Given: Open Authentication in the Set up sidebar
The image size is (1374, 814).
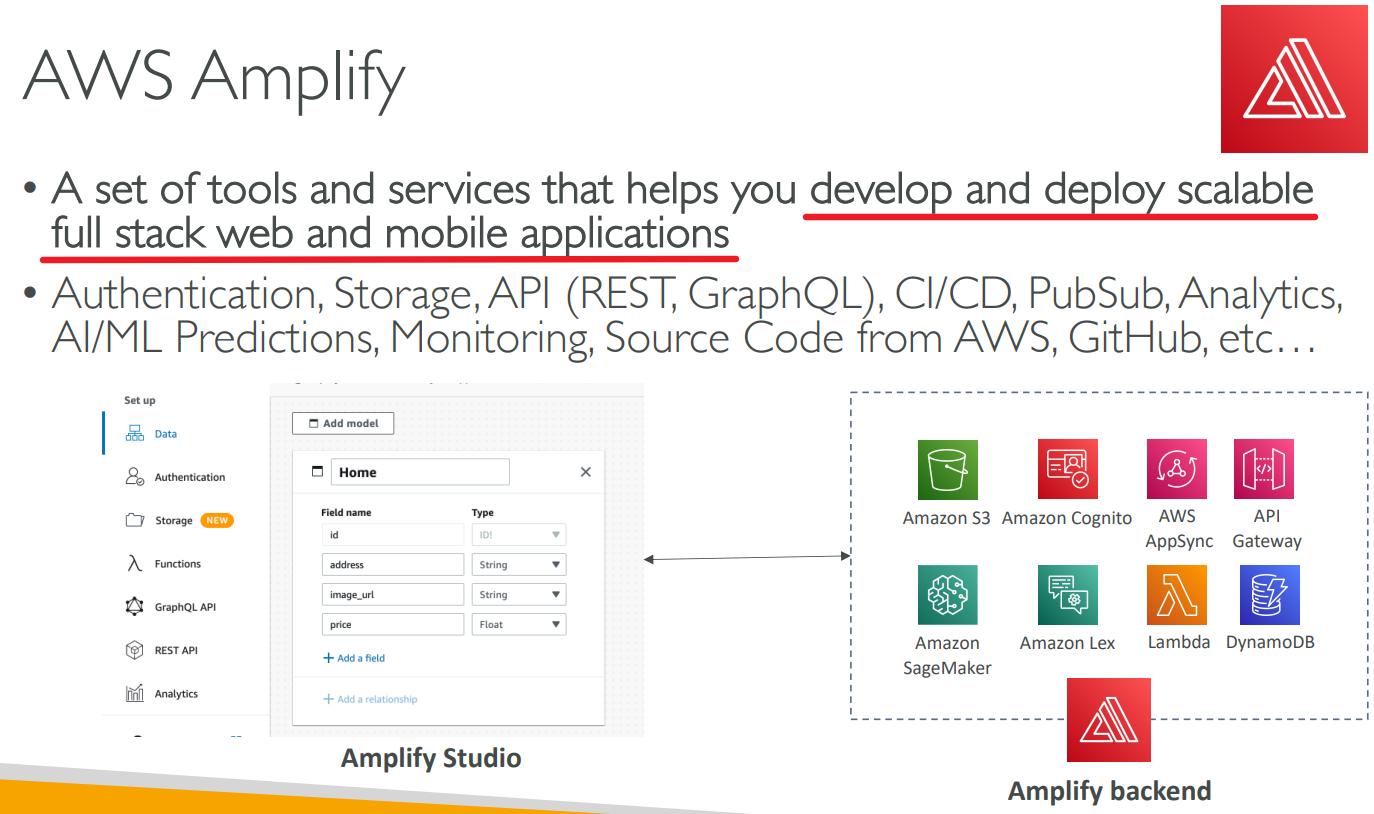Looking at the screenshot, I should (x=189, y=477).
